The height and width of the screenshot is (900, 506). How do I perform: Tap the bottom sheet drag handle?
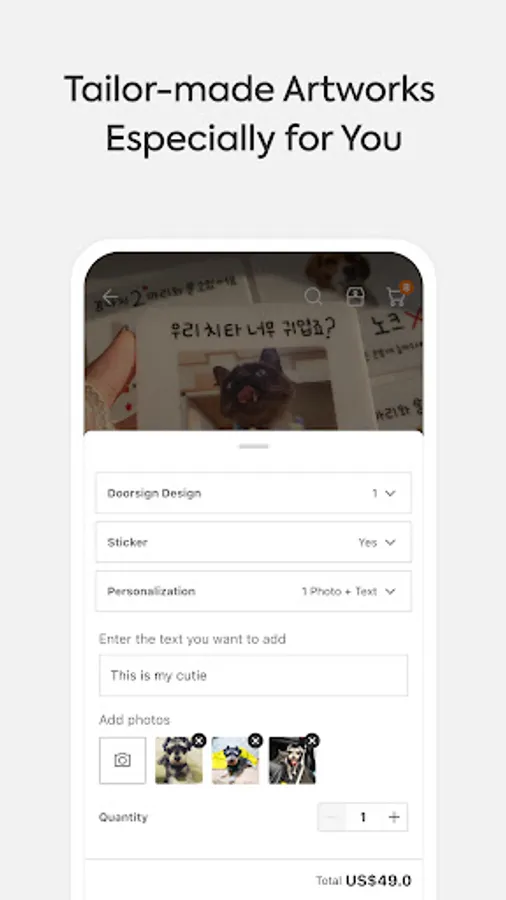(254, 446)
